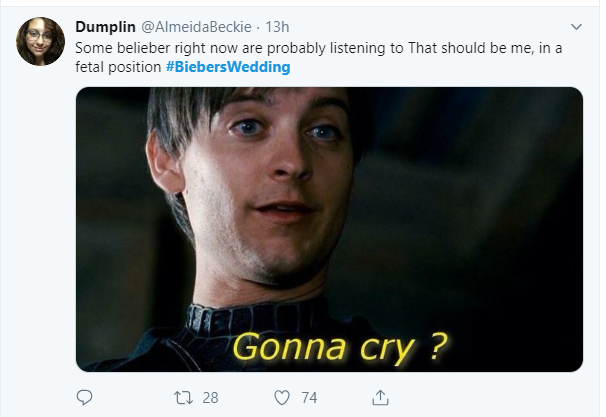Click the retweet count 28
606x417 pixels.
click(x=210, y=398)
